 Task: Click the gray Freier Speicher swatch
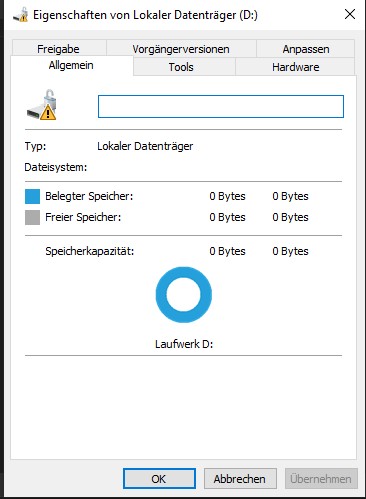pyautogui.click(x=32, y=217)
